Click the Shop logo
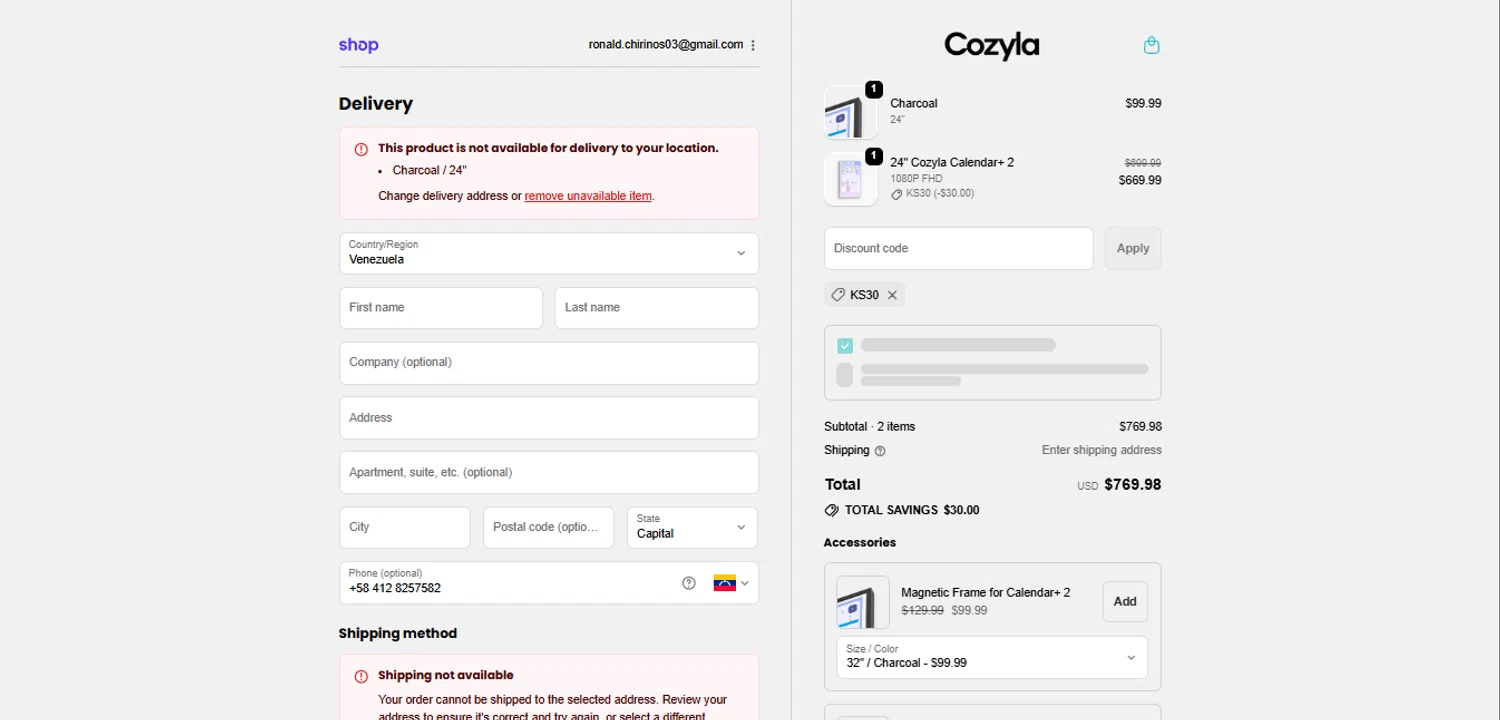 point(358,45)
